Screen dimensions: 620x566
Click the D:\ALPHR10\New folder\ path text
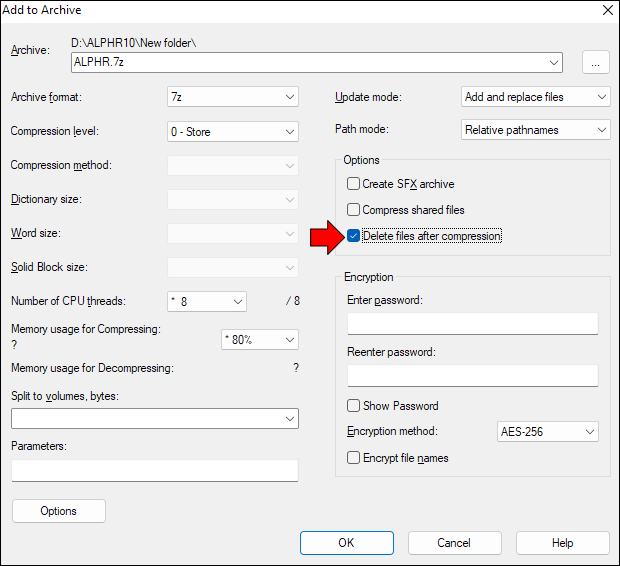pyautogui.click(x=134, y=43)
